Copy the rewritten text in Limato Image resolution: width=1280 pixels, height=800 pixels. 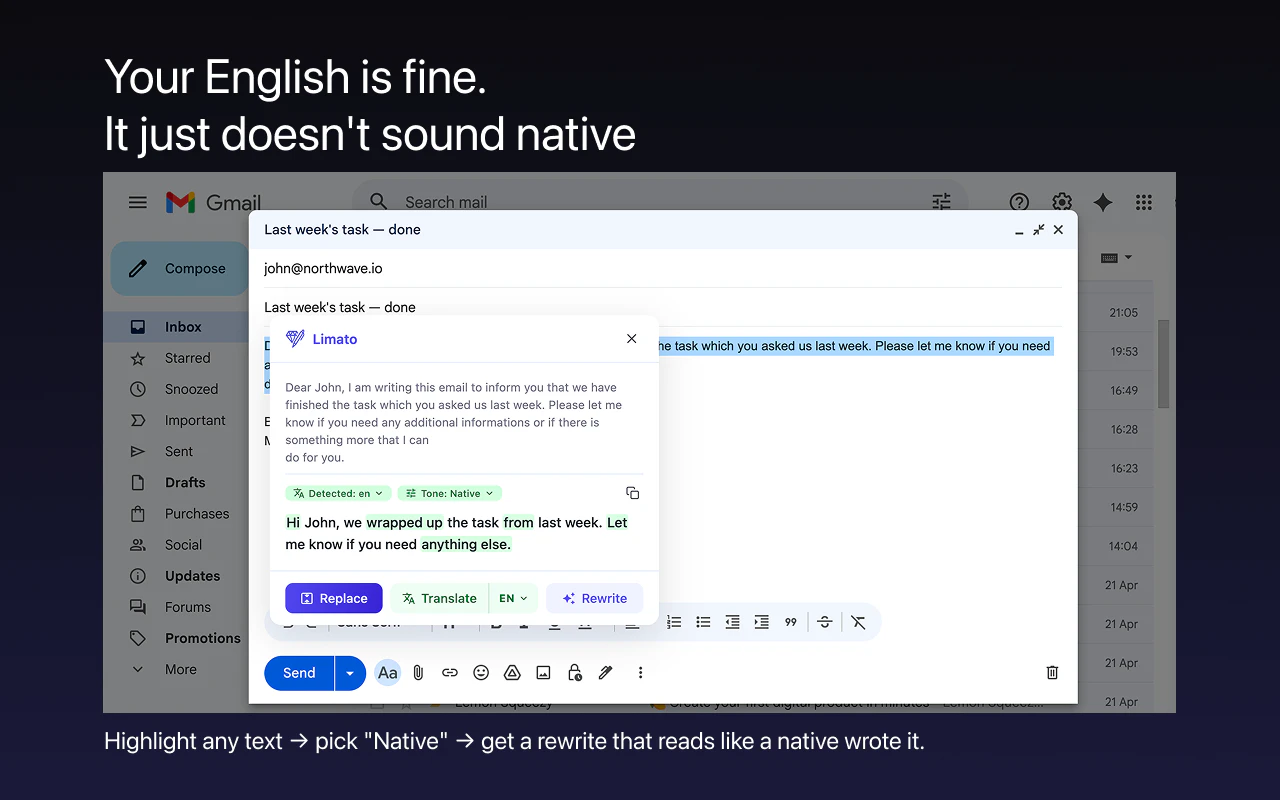click(632, 493)
